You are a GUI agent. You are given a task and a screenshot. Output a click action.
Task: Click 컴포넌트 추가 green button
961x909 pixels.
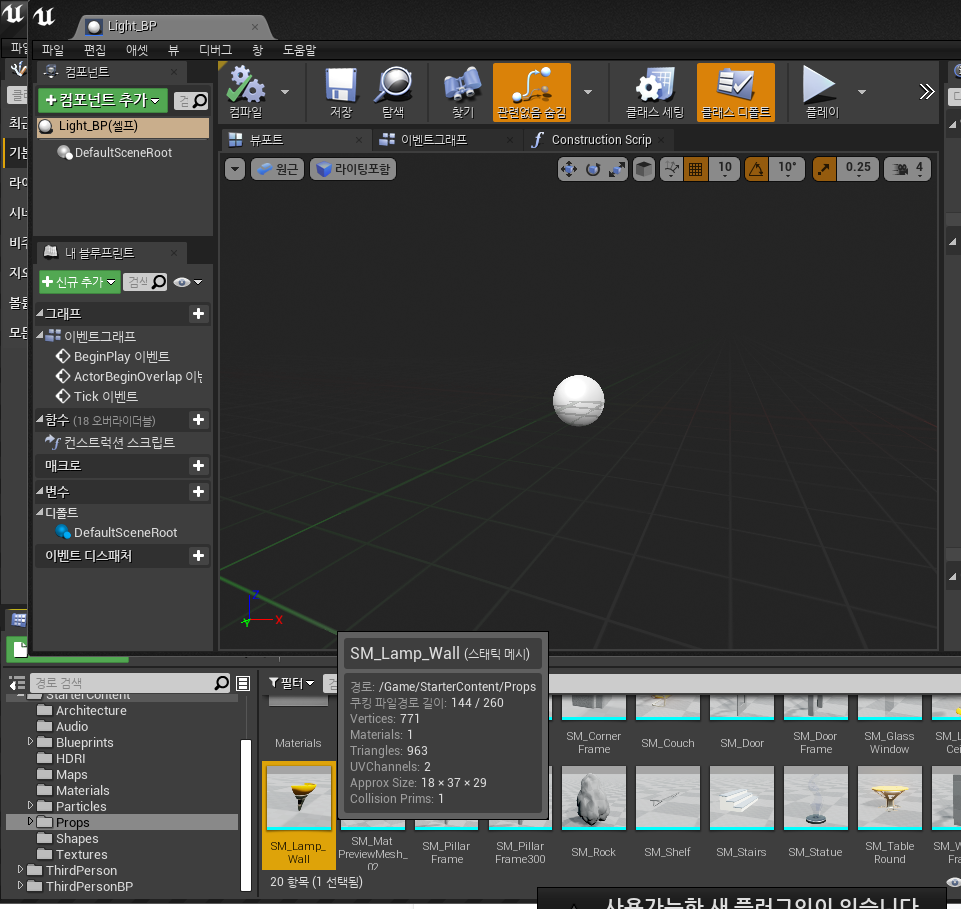tap(103, 101)
